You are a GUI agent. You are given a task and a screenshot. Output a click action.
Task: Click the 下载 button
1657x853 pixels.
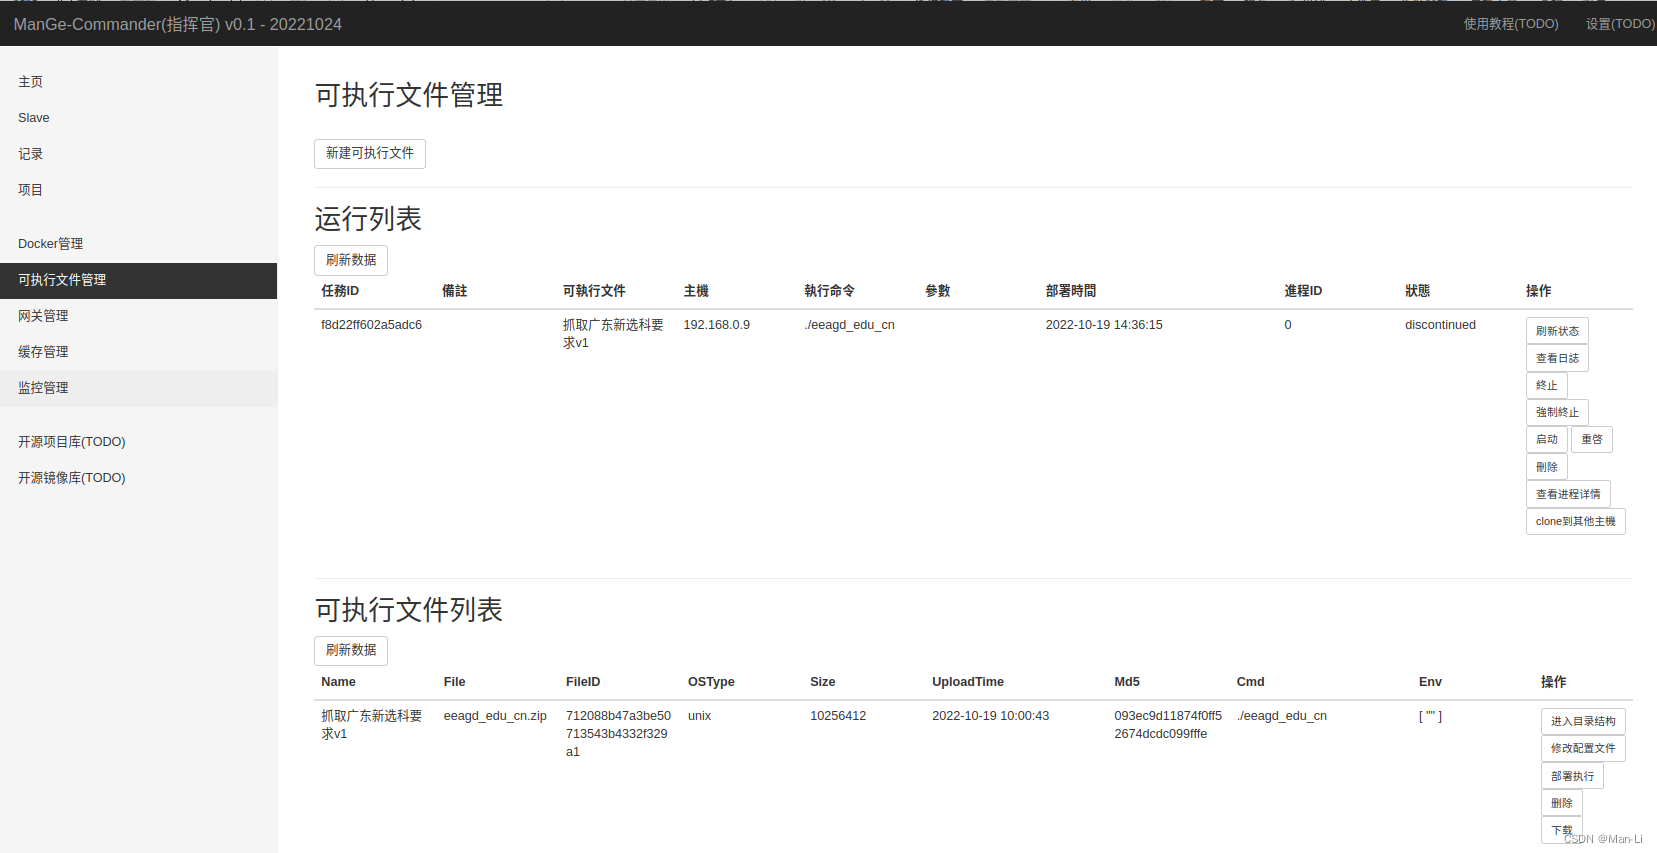(1562, 830)
